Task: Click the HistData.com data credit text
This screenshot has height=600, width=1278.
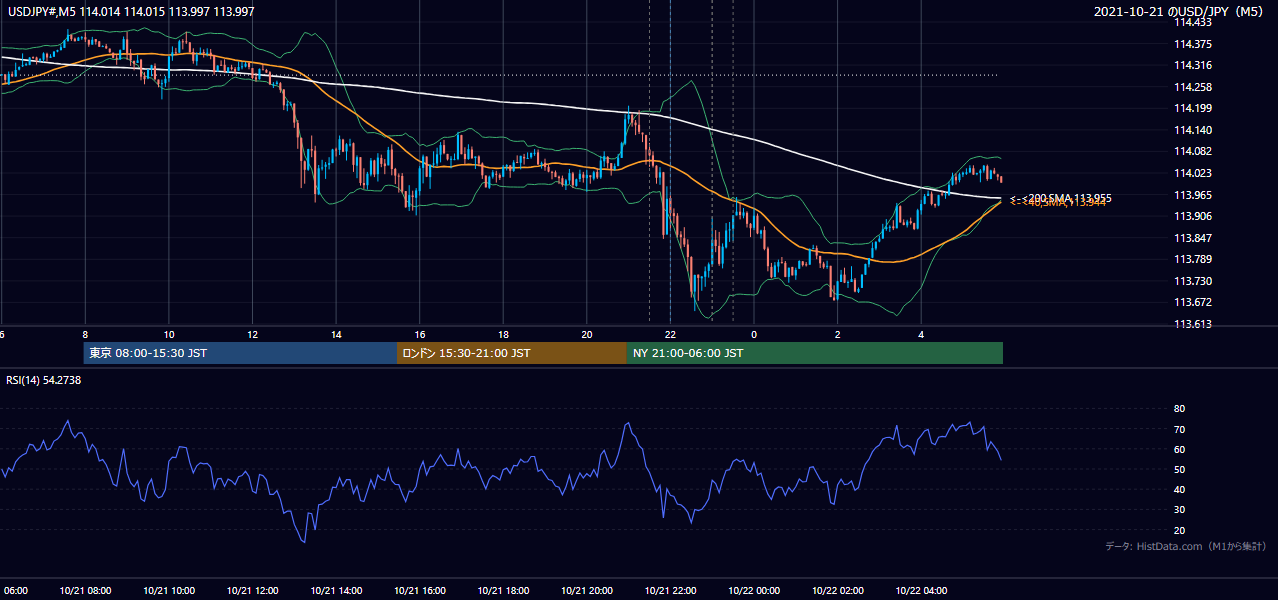Action: pyautogui.click(x=1185, y=546)
